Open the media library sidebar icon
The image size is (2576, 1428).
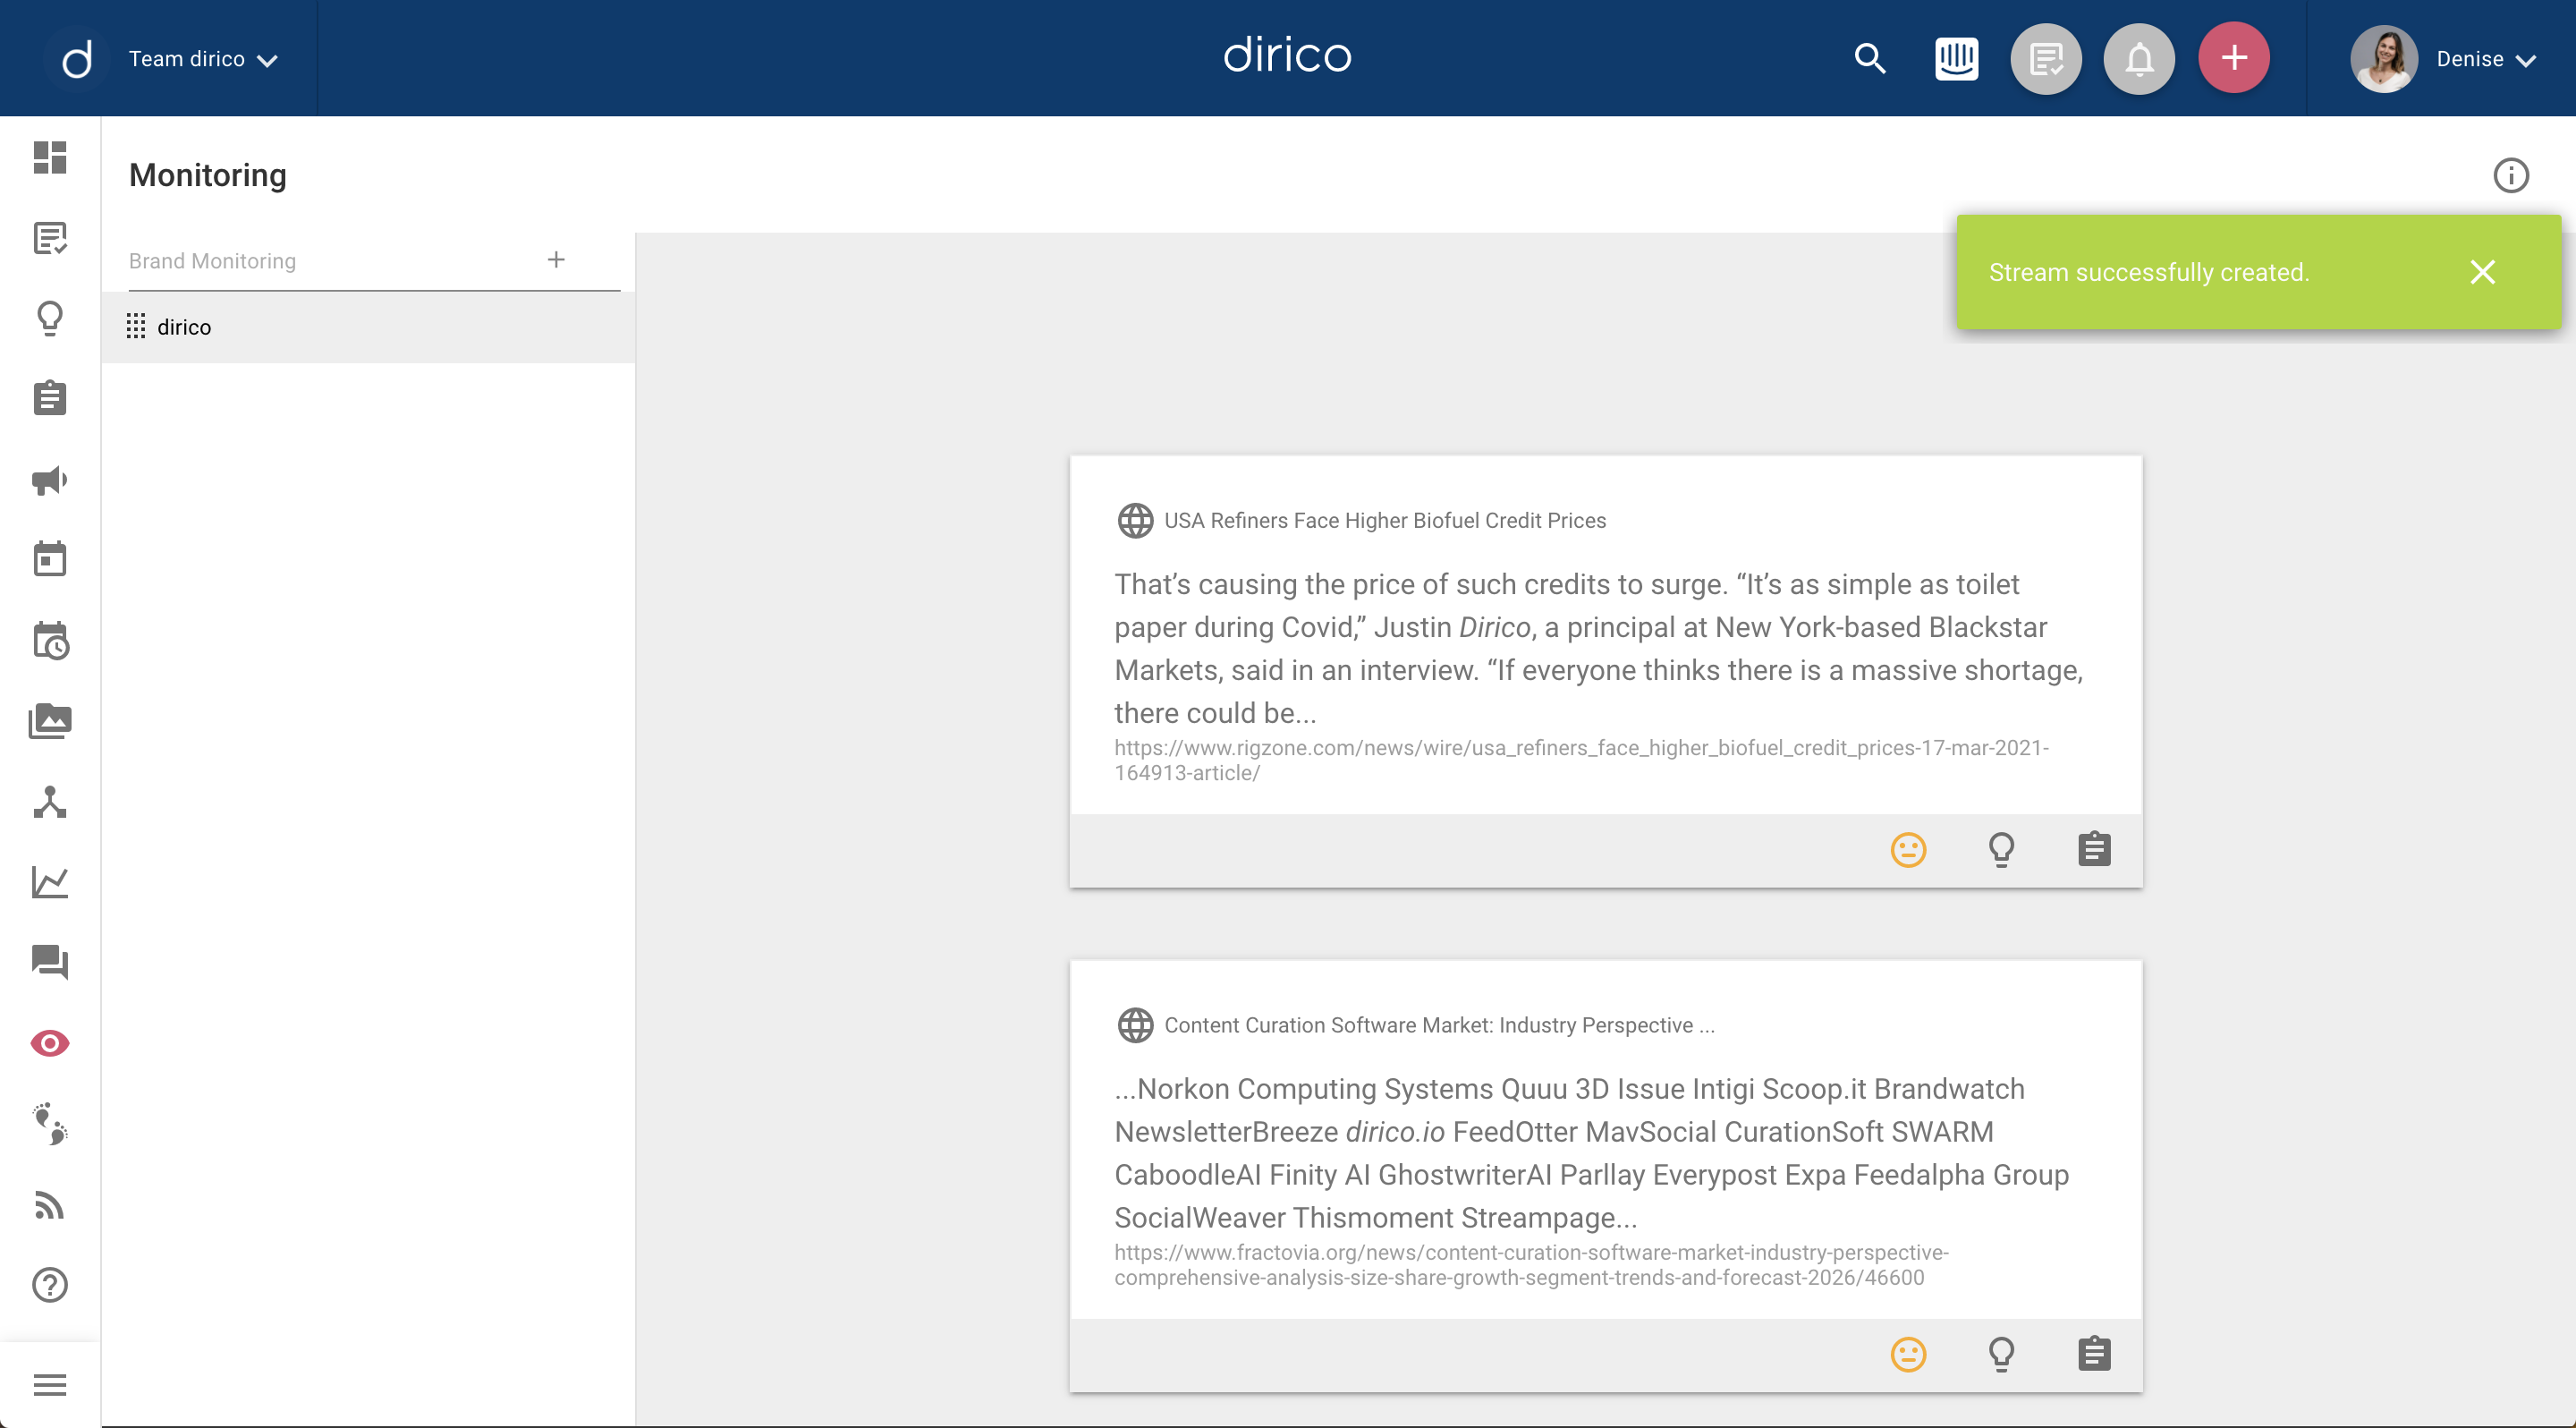(50, 721)
